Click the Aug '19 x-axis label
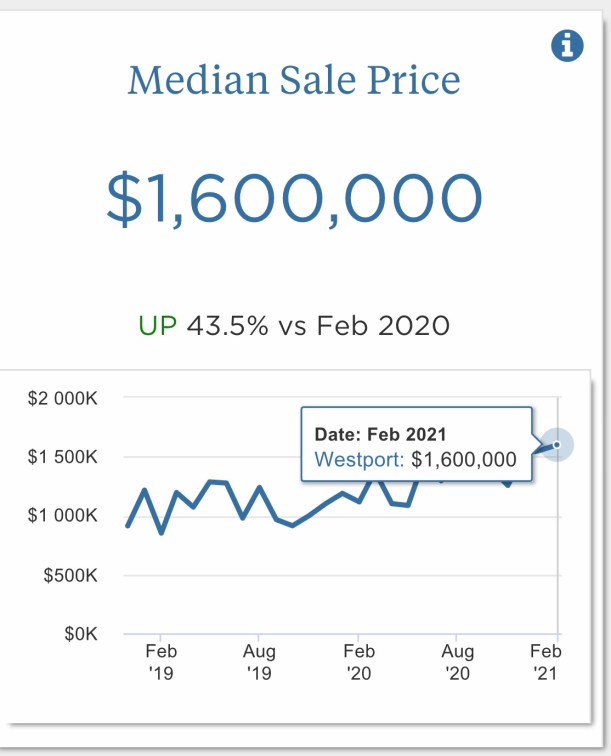The image size is (611, 756). point(259,663)
